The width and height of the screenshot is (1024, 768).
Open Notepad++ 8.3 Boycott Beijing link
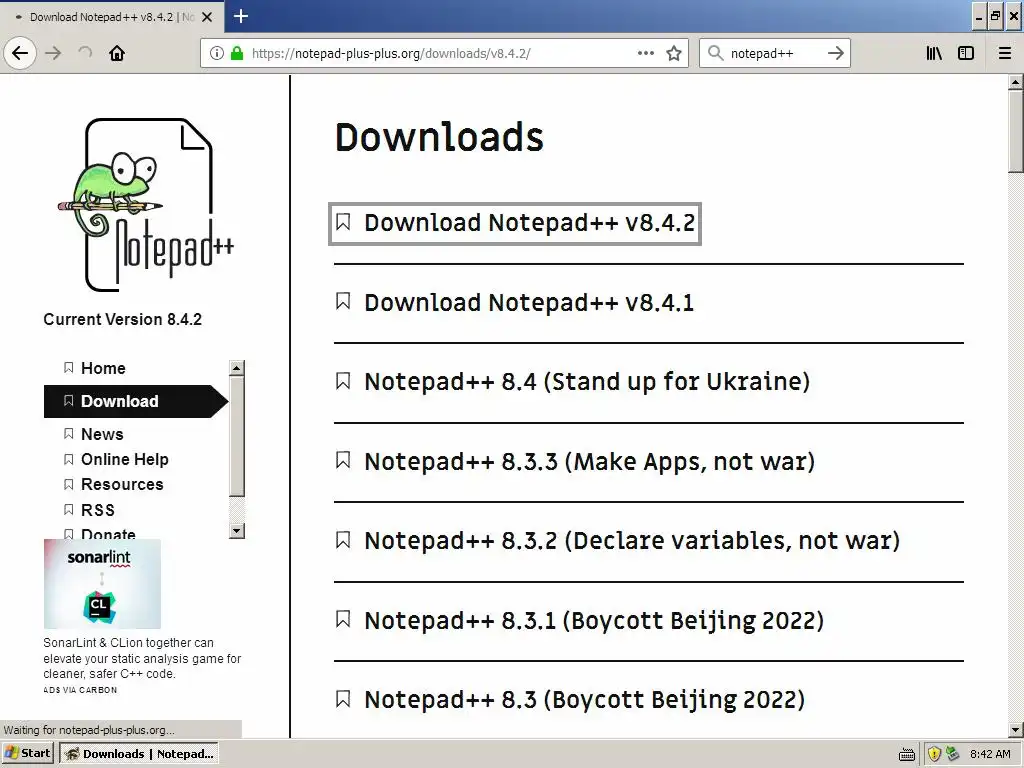pos(584,699)
